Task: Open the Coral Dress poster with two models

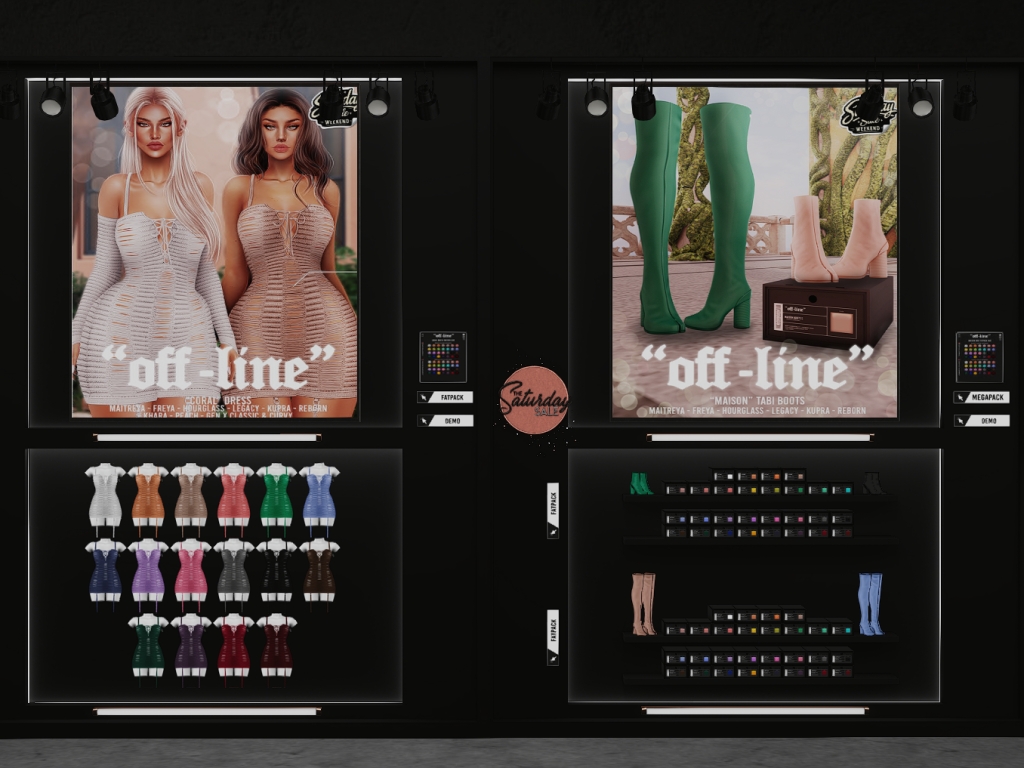Action: (214, 250)
